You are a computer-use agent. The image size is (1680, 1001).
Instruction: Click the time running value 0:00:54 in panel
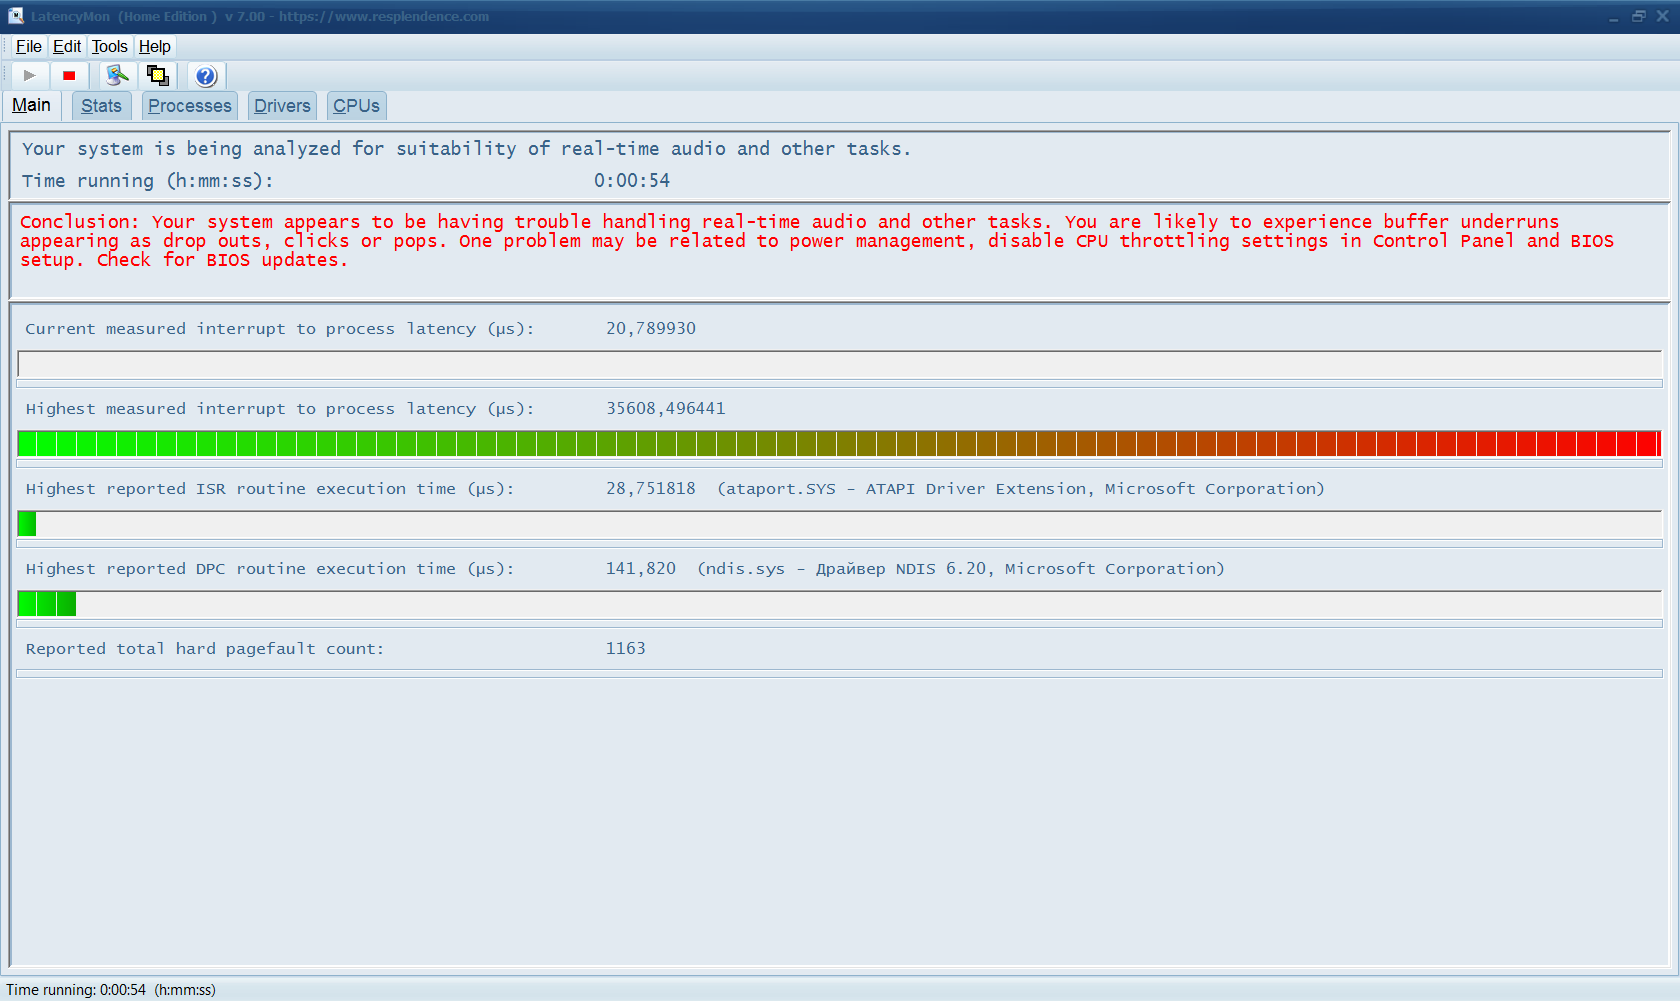pyautogui.click(x=632, y=180)
